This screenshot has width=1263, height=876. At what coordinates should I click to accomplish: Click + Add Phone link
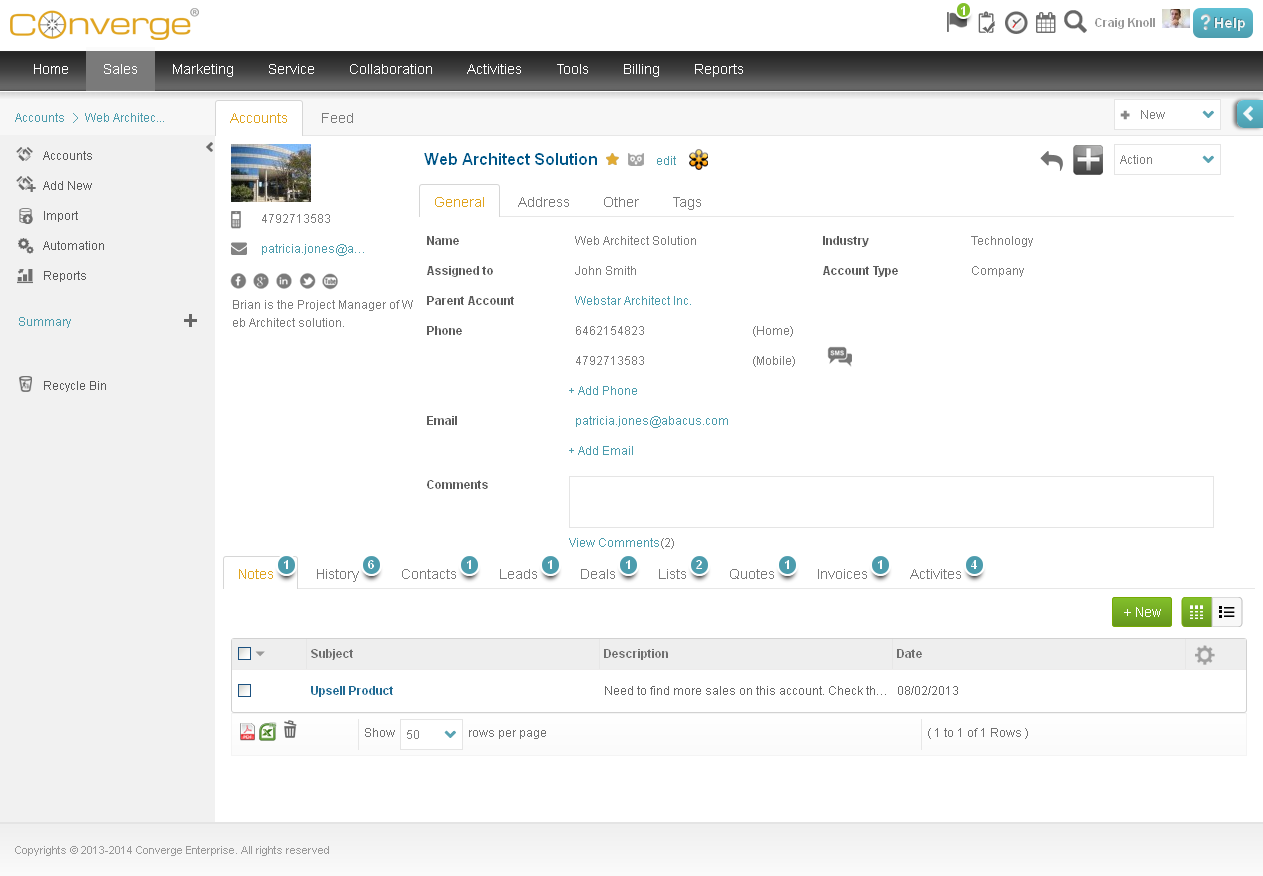tap(603, 391)
